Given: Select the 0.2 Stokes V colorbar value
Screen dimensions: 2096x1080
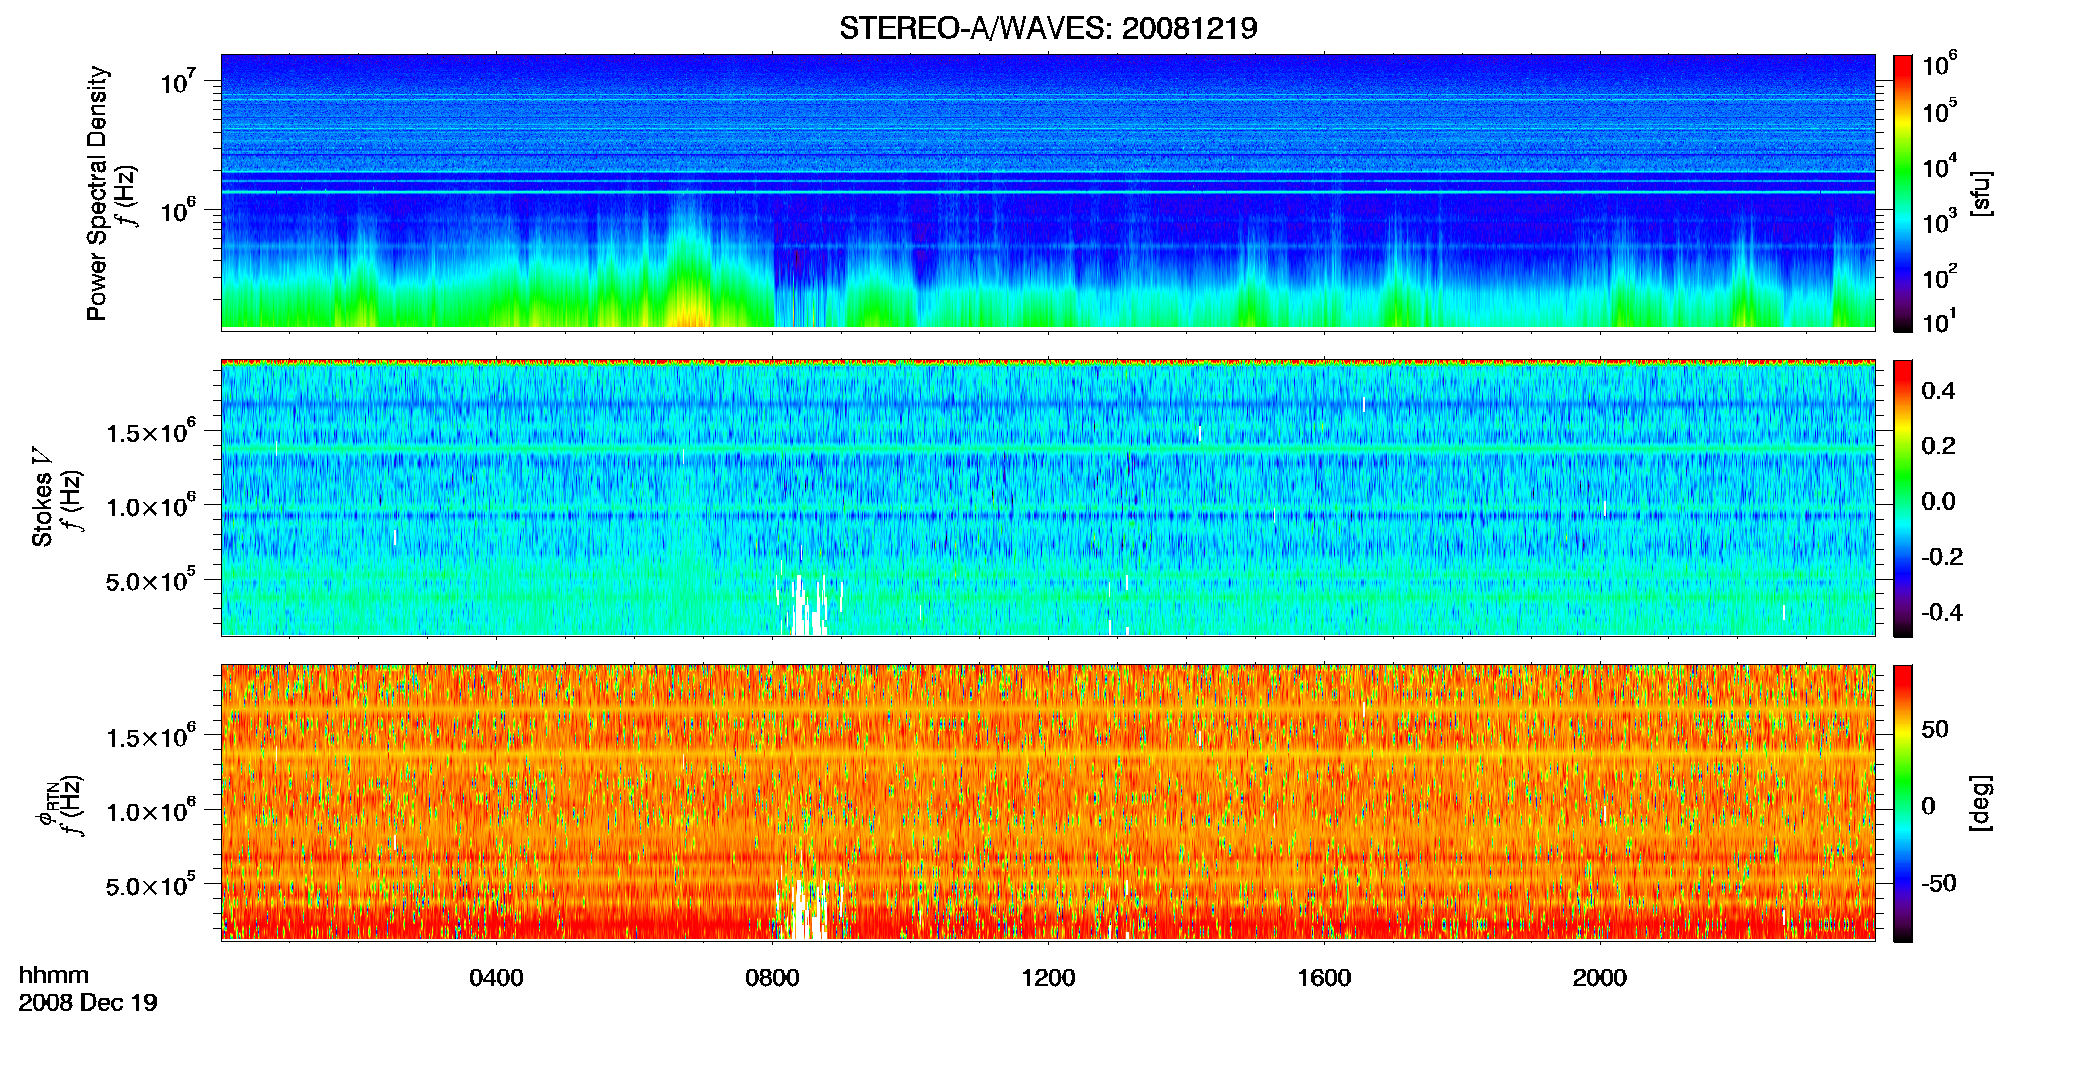Looking at the screenshot, I should click(x=1938, y=446).
